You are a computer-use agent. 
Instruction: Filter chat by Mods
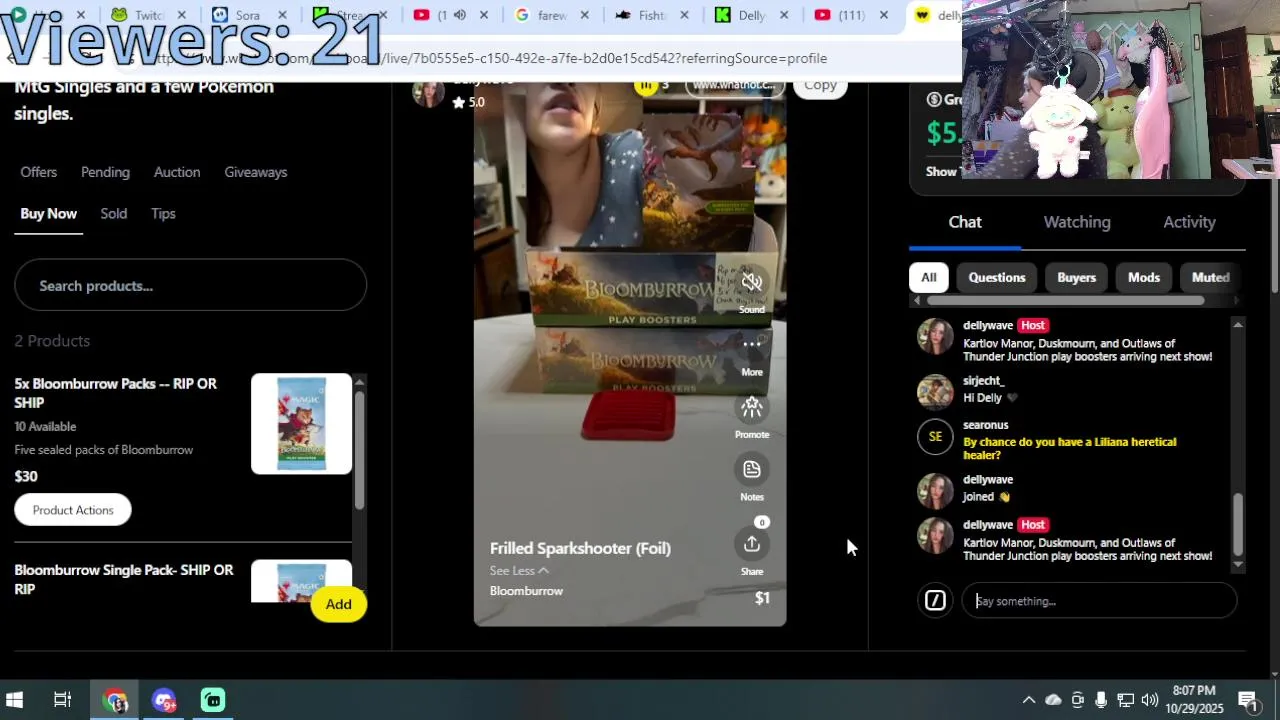tap(1144, 277)
